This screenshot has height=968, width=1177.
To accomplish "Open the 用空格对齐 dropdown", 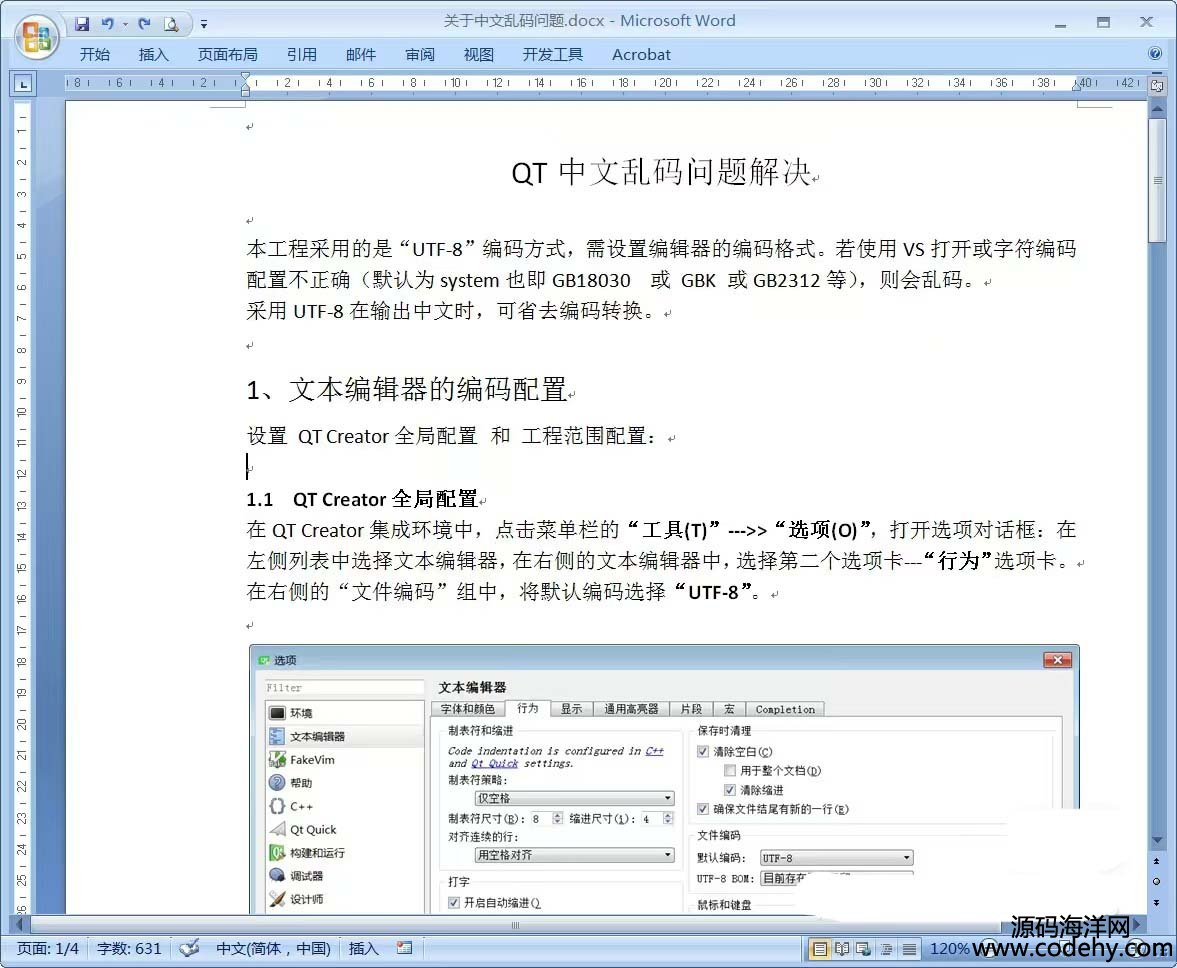I will (x=574, y=855).
